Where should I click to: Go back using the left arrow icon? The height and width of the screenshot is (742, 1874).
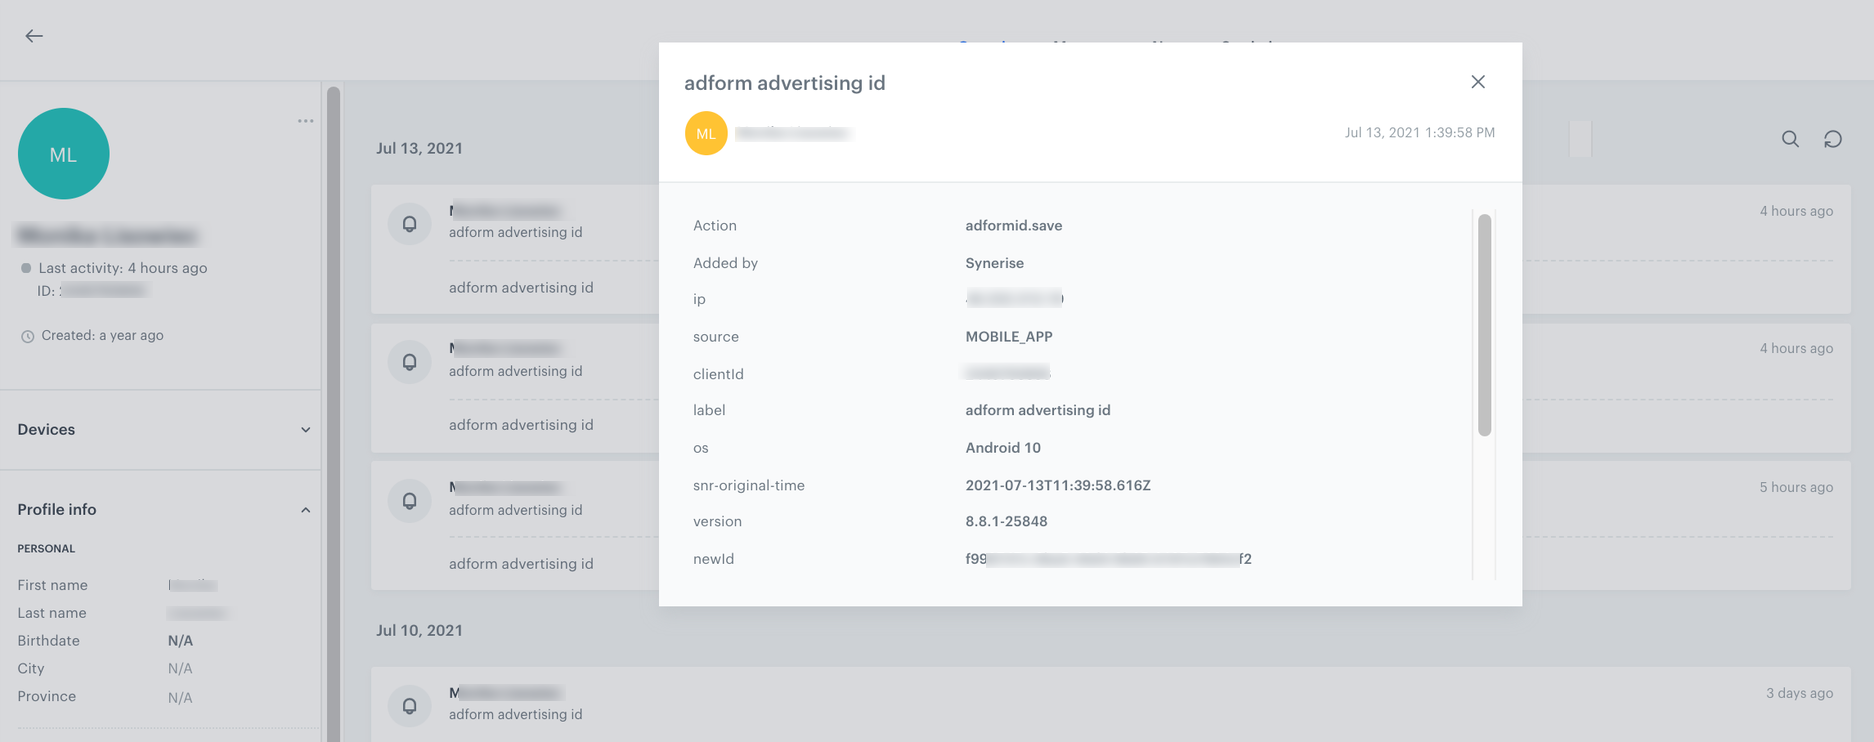point(34,36)
